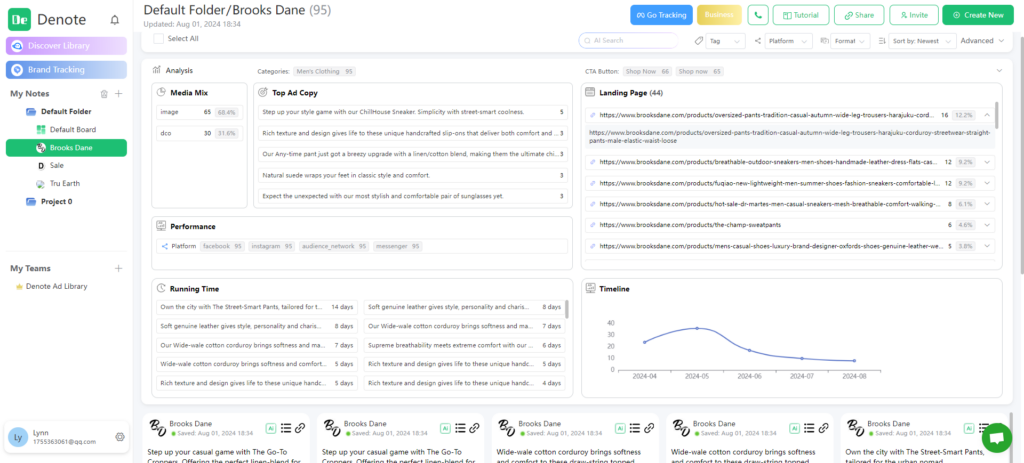Open the Platform filter dropdown
Viewport: 1024px width, 463px height.
pos(789,40)
